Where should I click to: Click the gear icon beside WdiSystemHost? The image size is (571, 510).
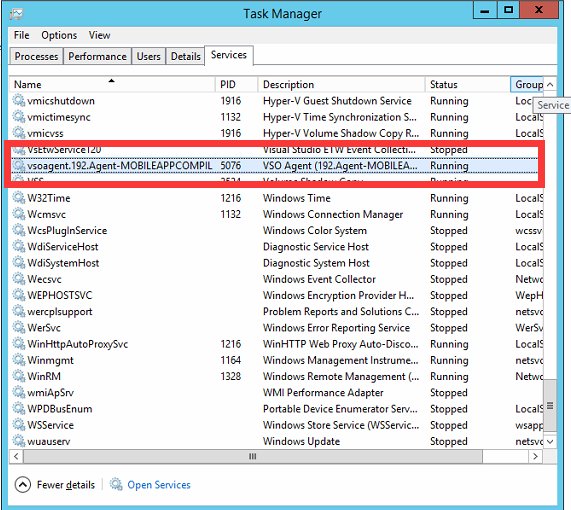tap(19, 263)
